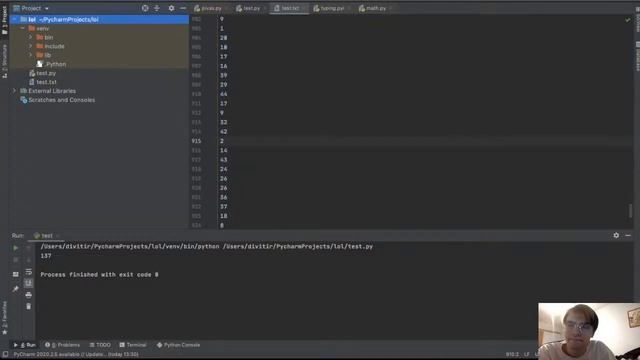640x360 pixels.
Task: Hide the Run tool window
Action: (628, 236)
